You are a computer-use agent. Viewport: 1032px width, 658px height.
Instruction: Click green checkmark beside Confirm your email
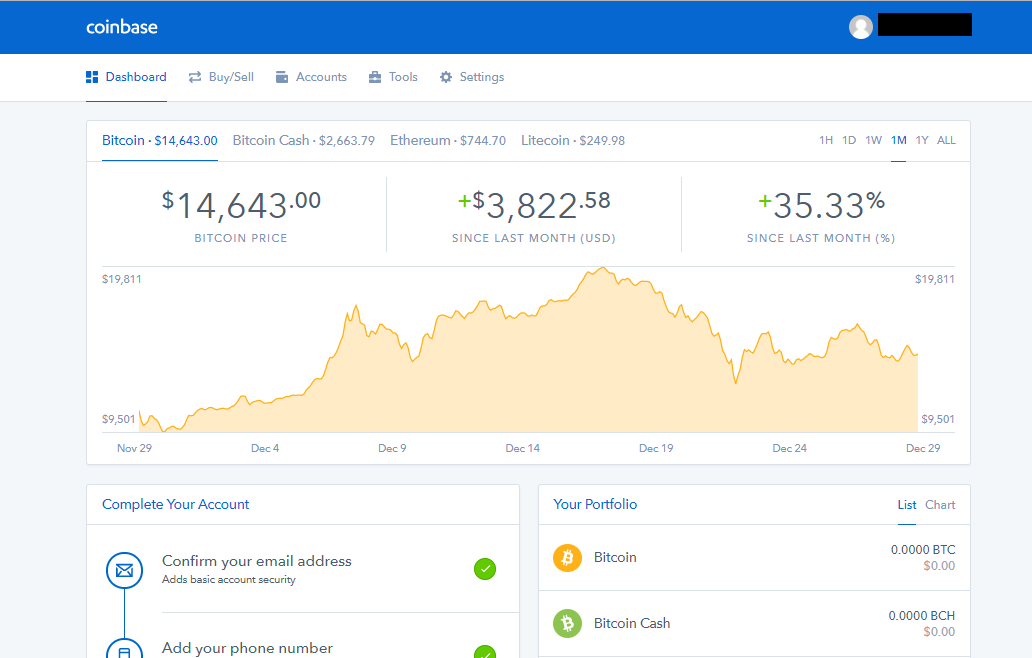tap(485, 569)
